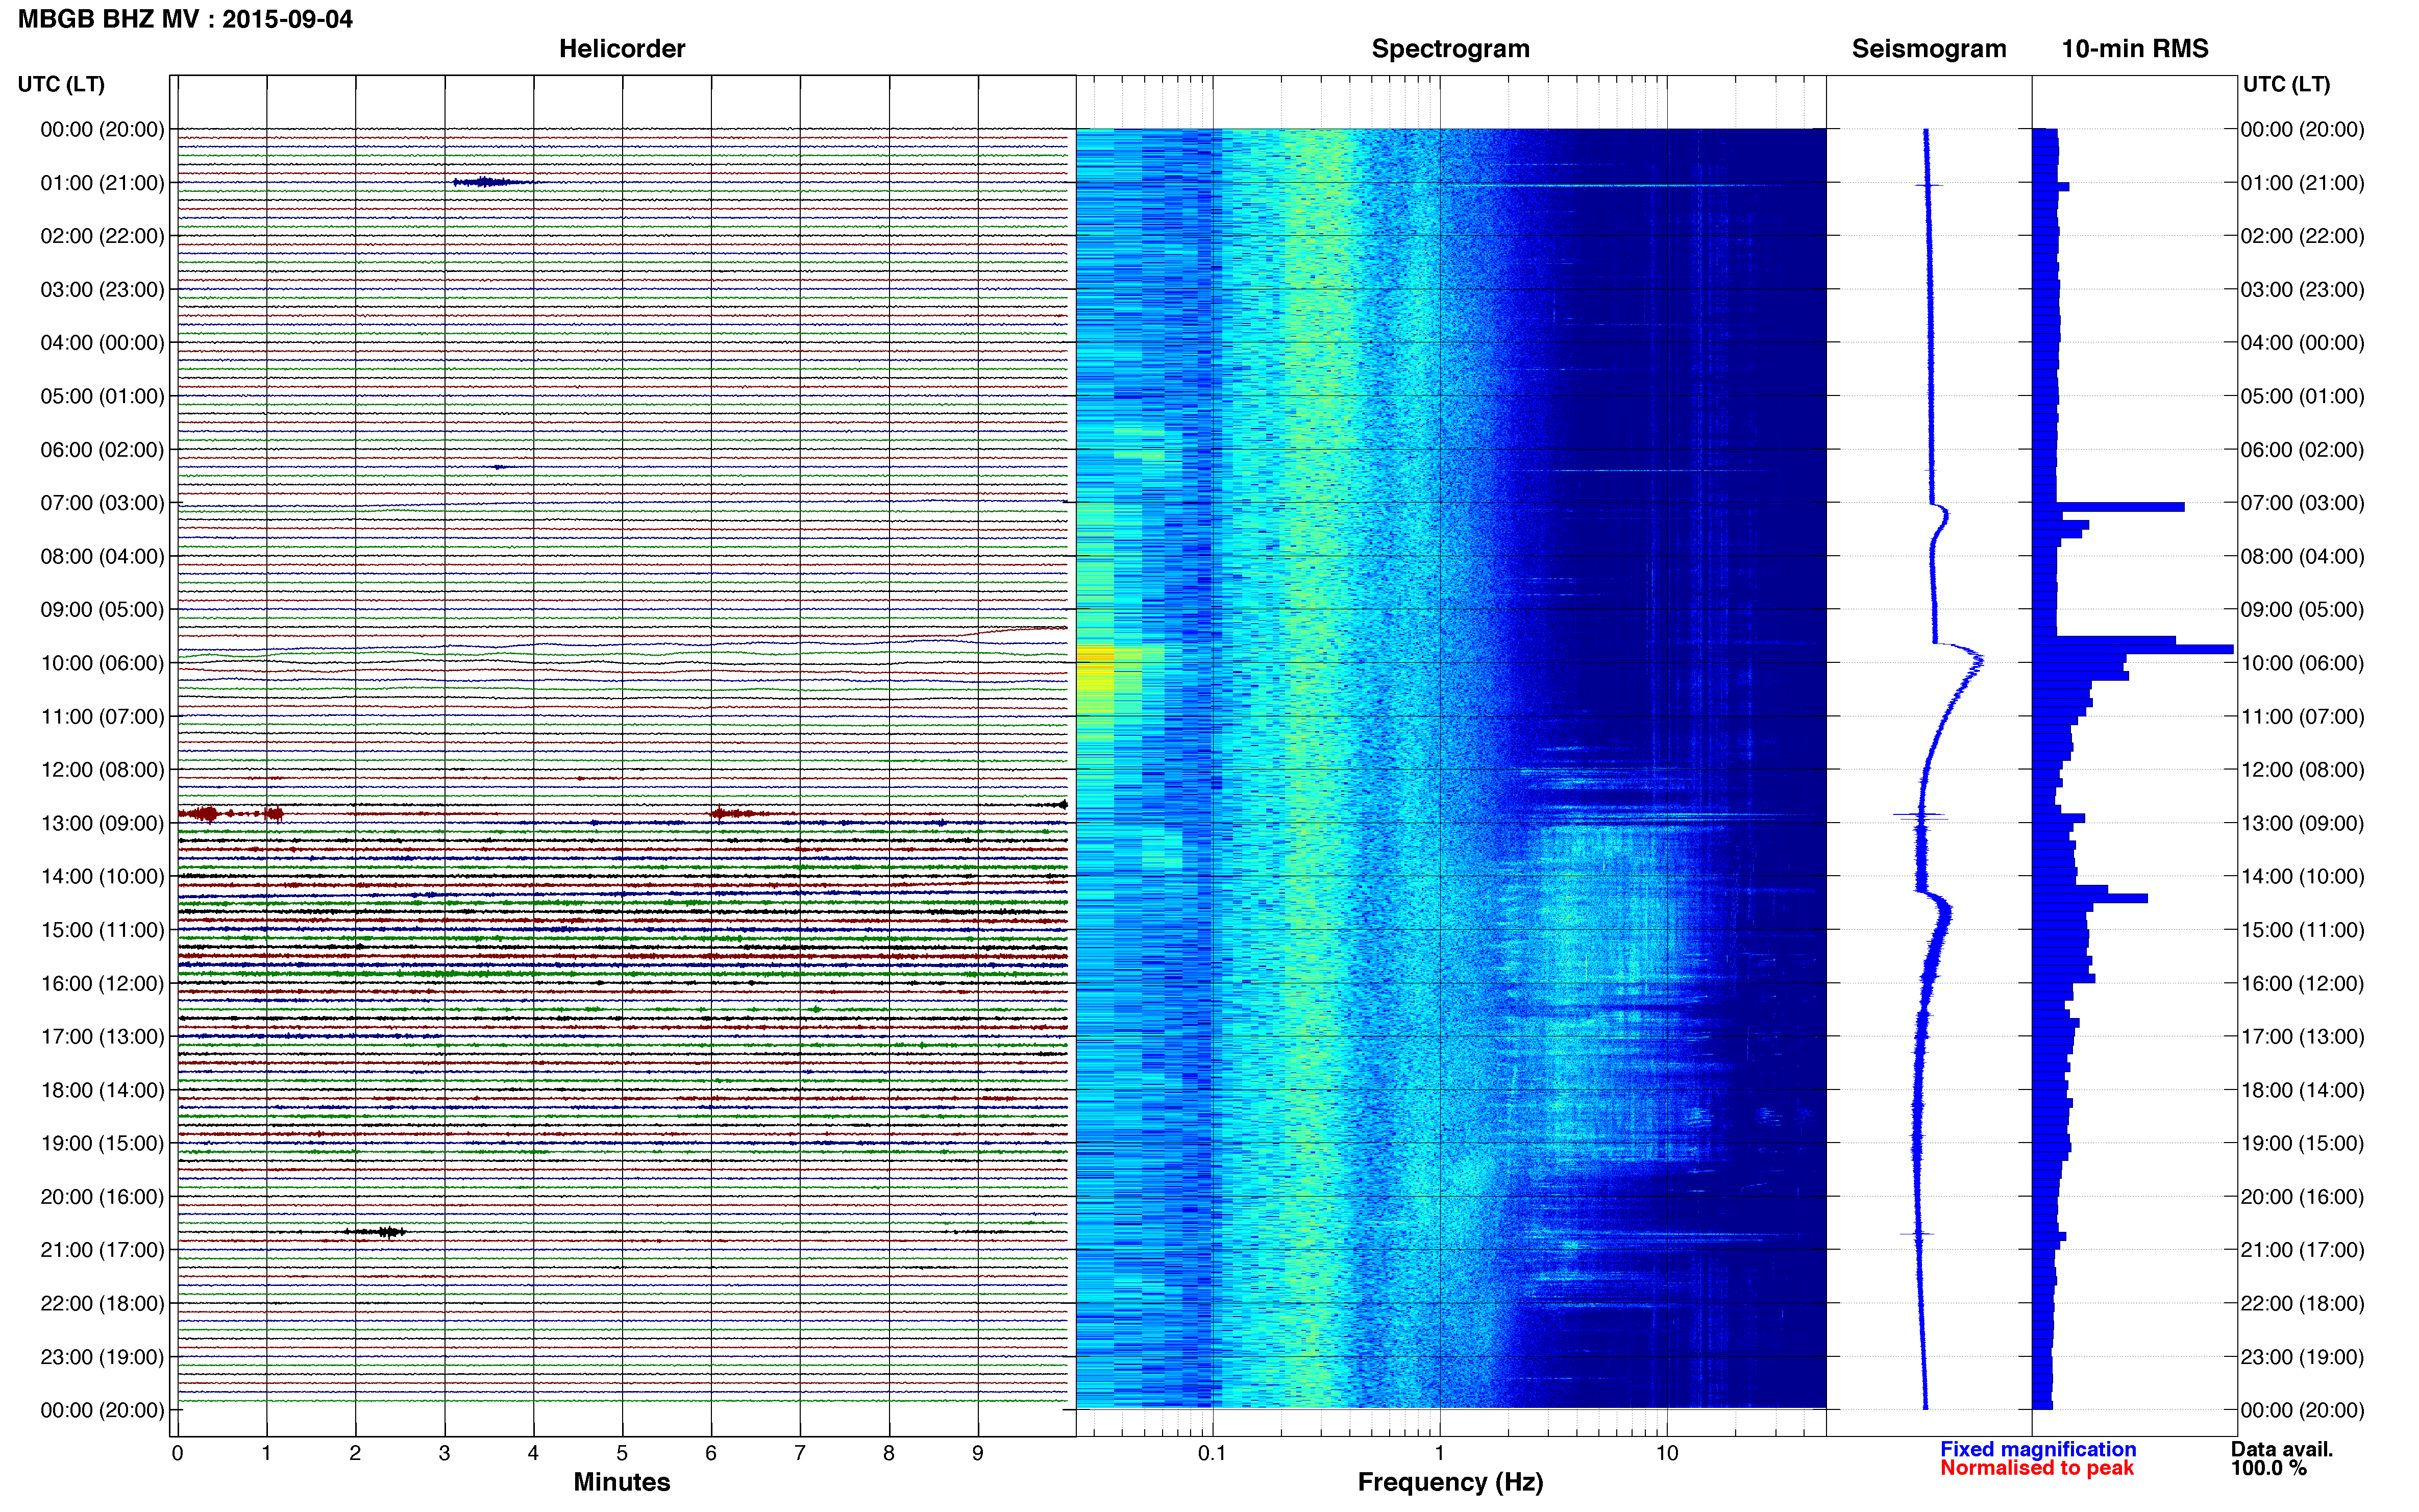Click the 'Normalised to peak' legend text

2037,1468
